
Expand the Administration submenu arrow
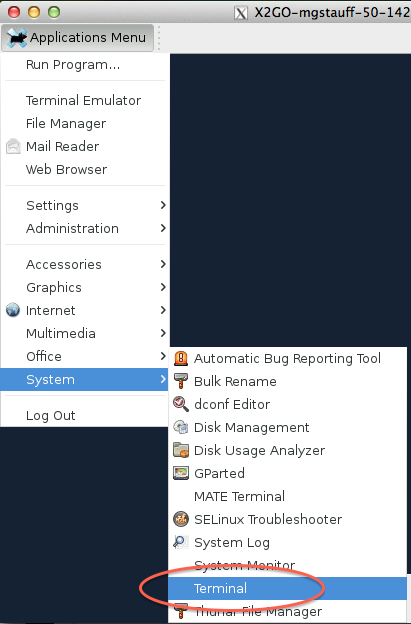tap(163, 228)
